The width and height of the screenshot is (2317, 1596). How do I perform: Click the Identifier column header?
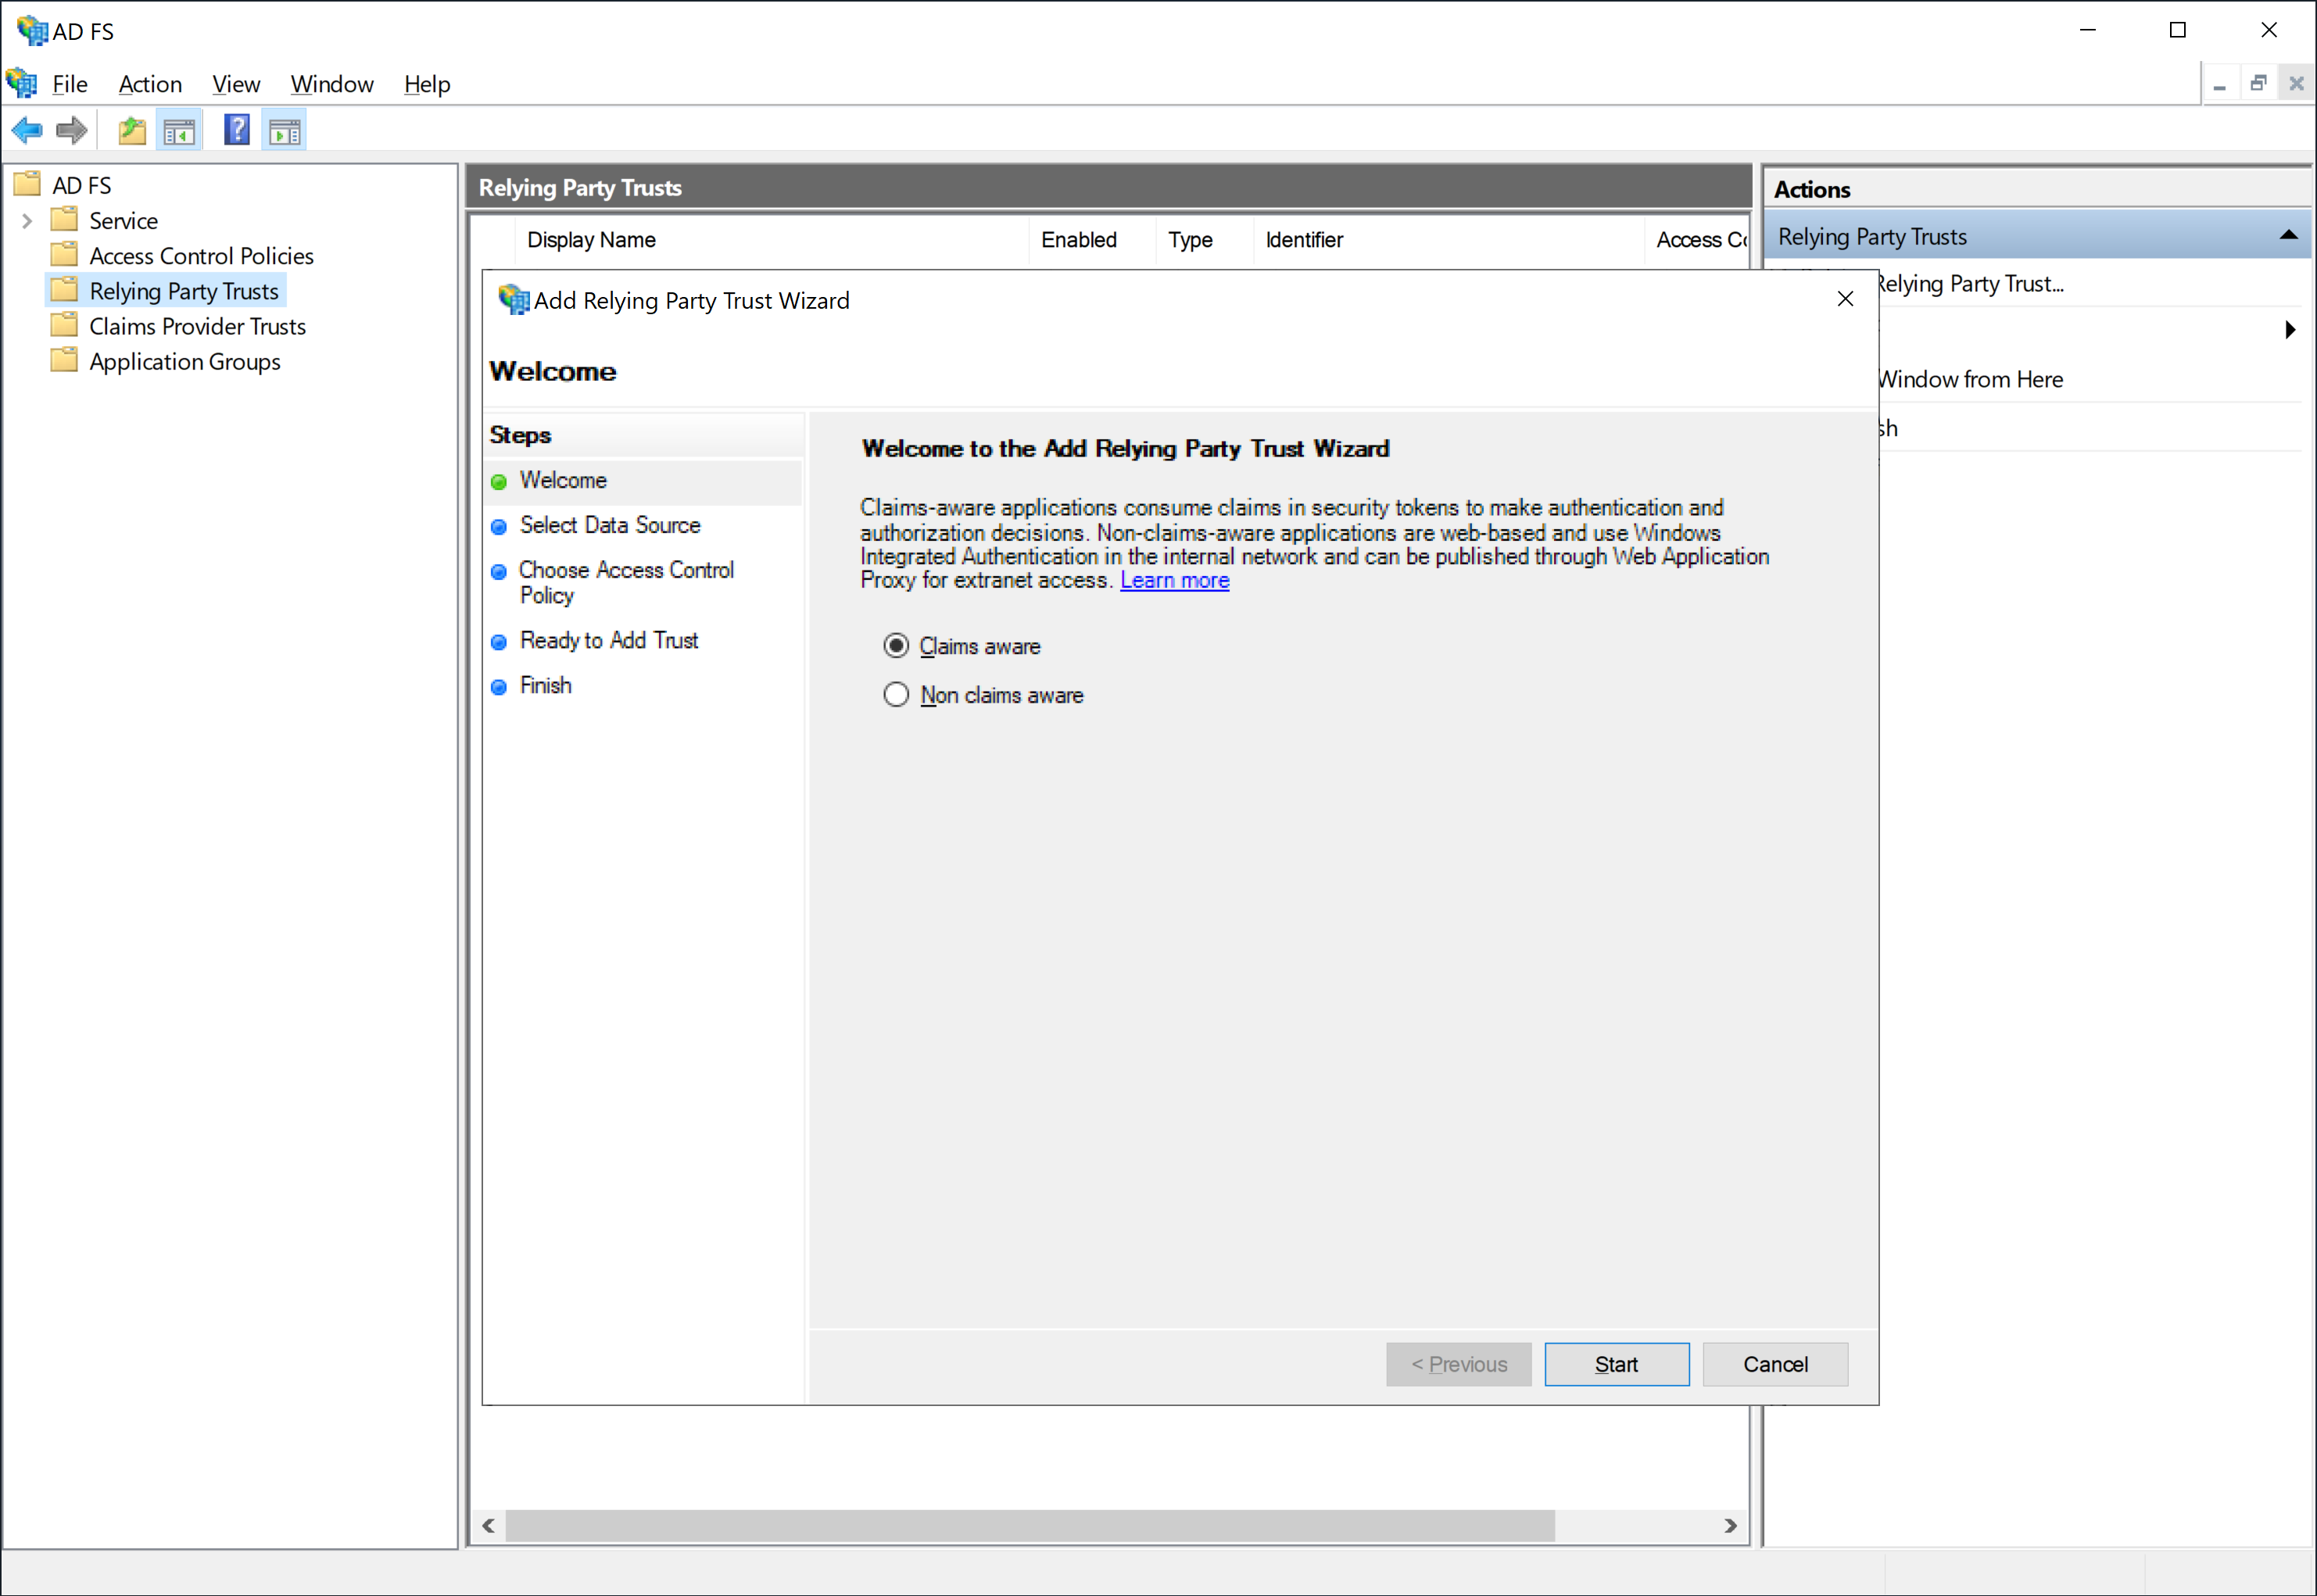[1449, 240]
